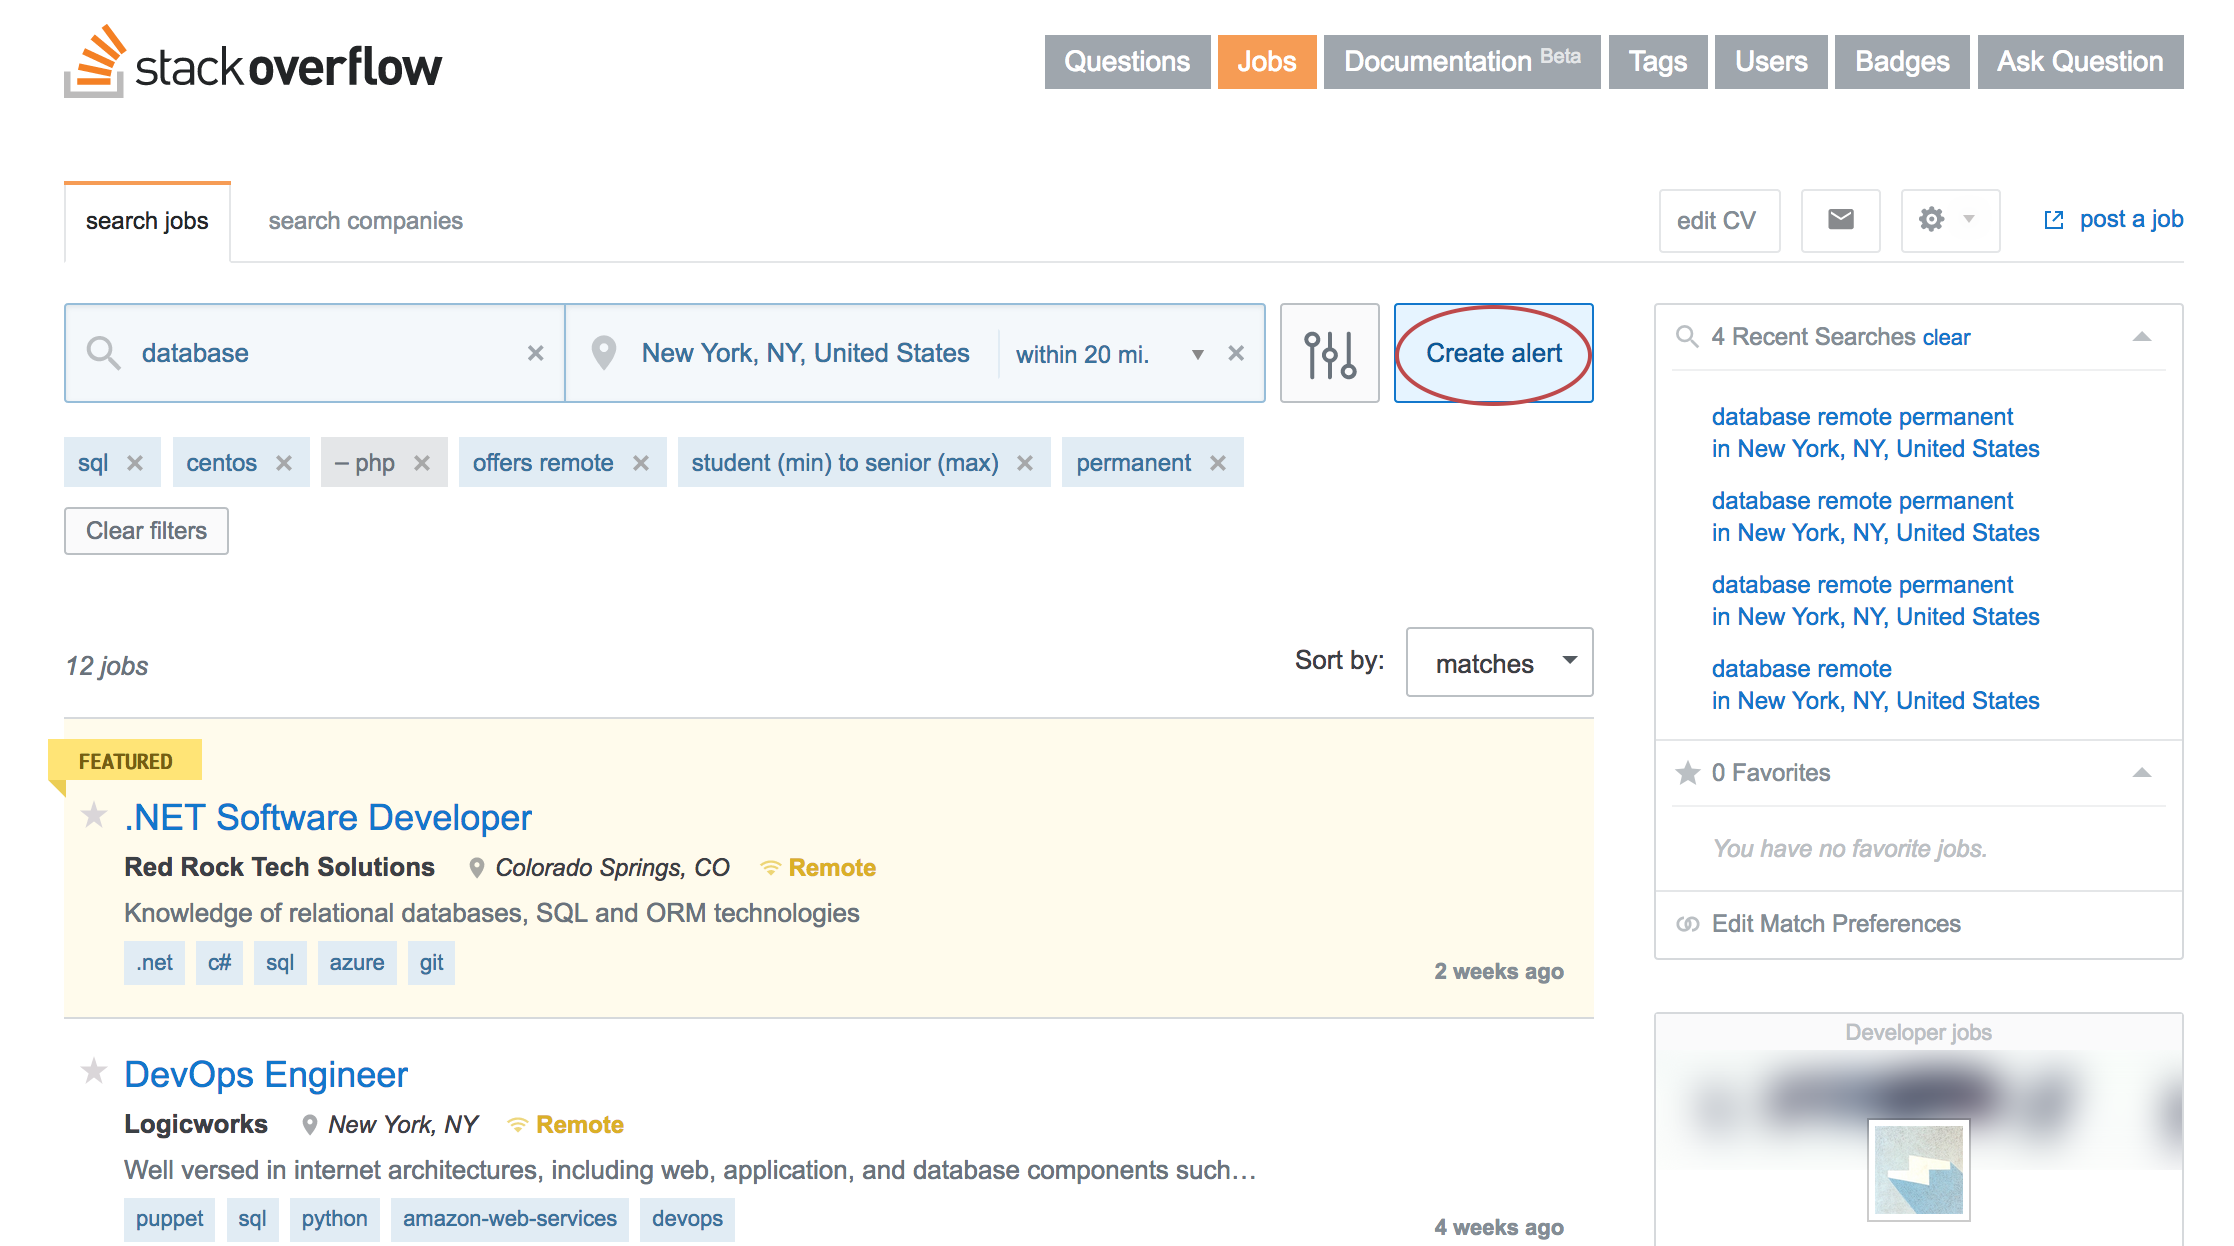Click the filter sliders icon

coord(1324,353)
